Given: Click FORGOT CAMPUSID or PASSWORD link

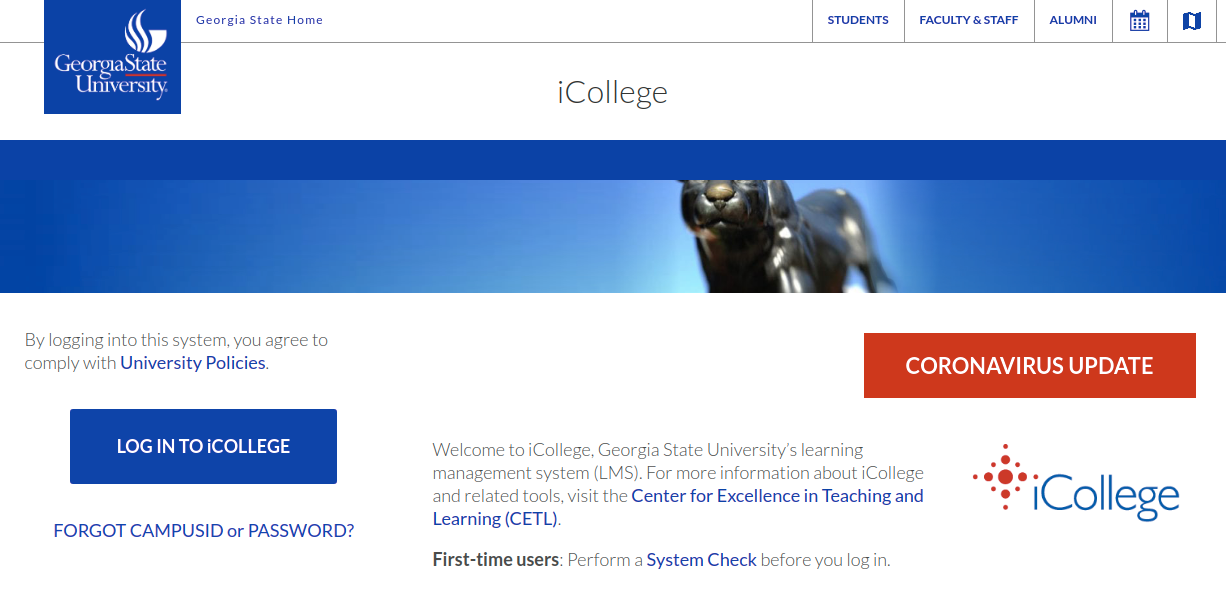Looking at the screenshot, I should [x=203, y=530].
